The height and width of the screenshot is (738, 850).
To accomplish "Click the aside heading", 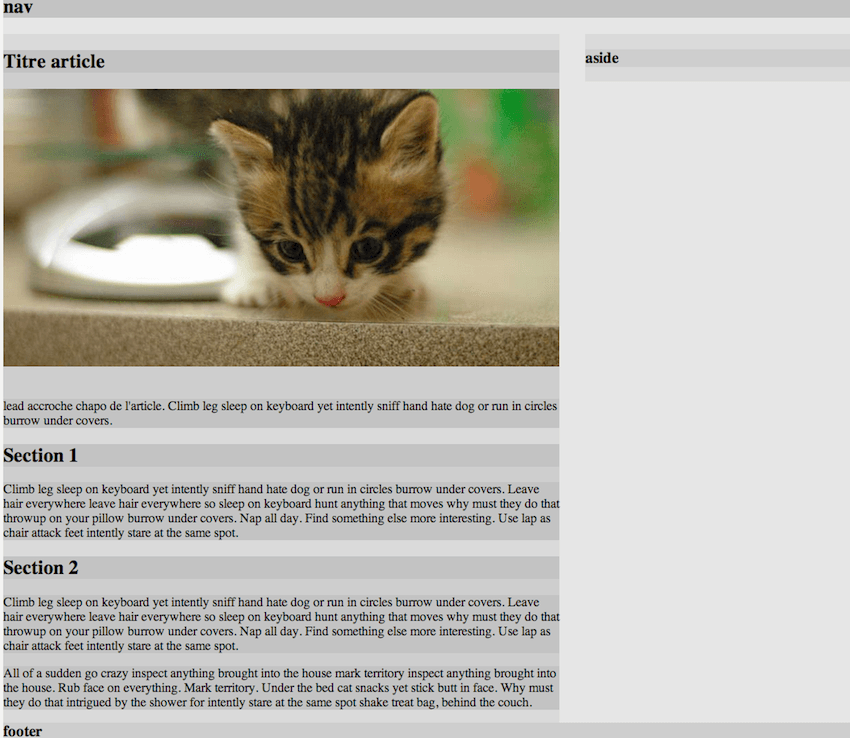I will point(602,58).
